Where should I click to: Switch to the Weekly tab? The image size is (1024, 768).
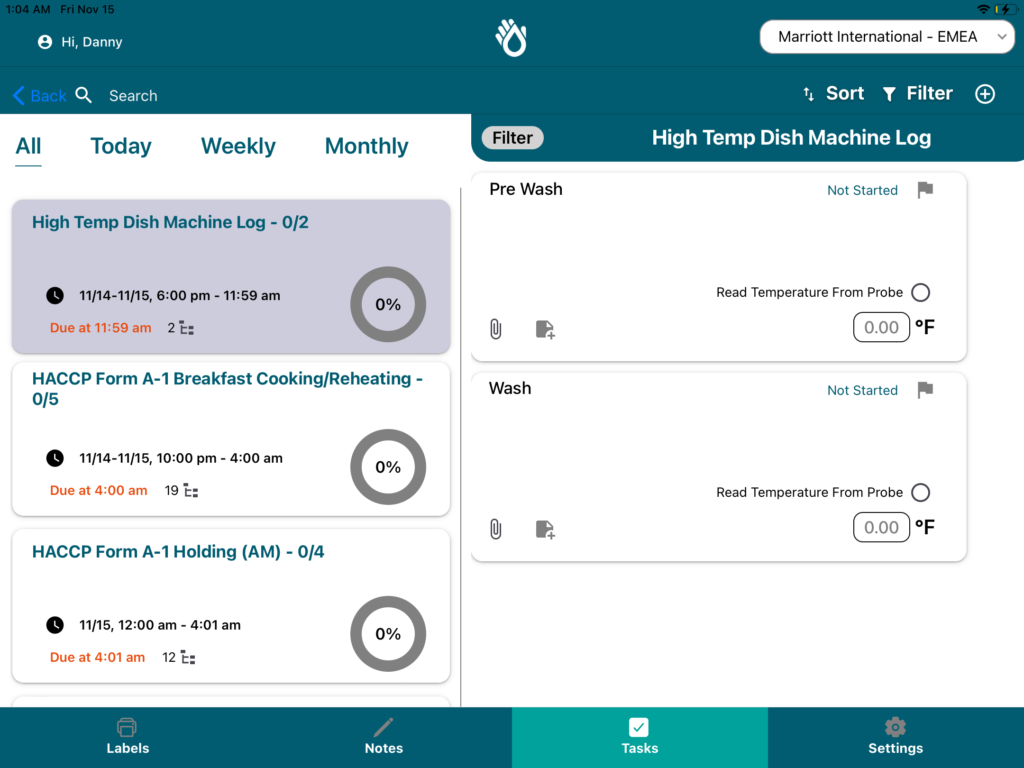click(x=238, y=146)
